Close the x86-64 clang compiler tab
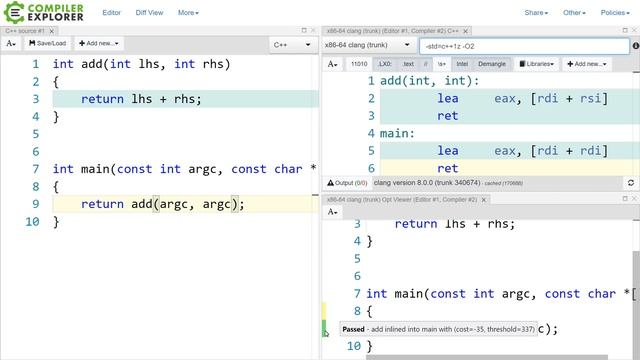 [x=465, y=31]
